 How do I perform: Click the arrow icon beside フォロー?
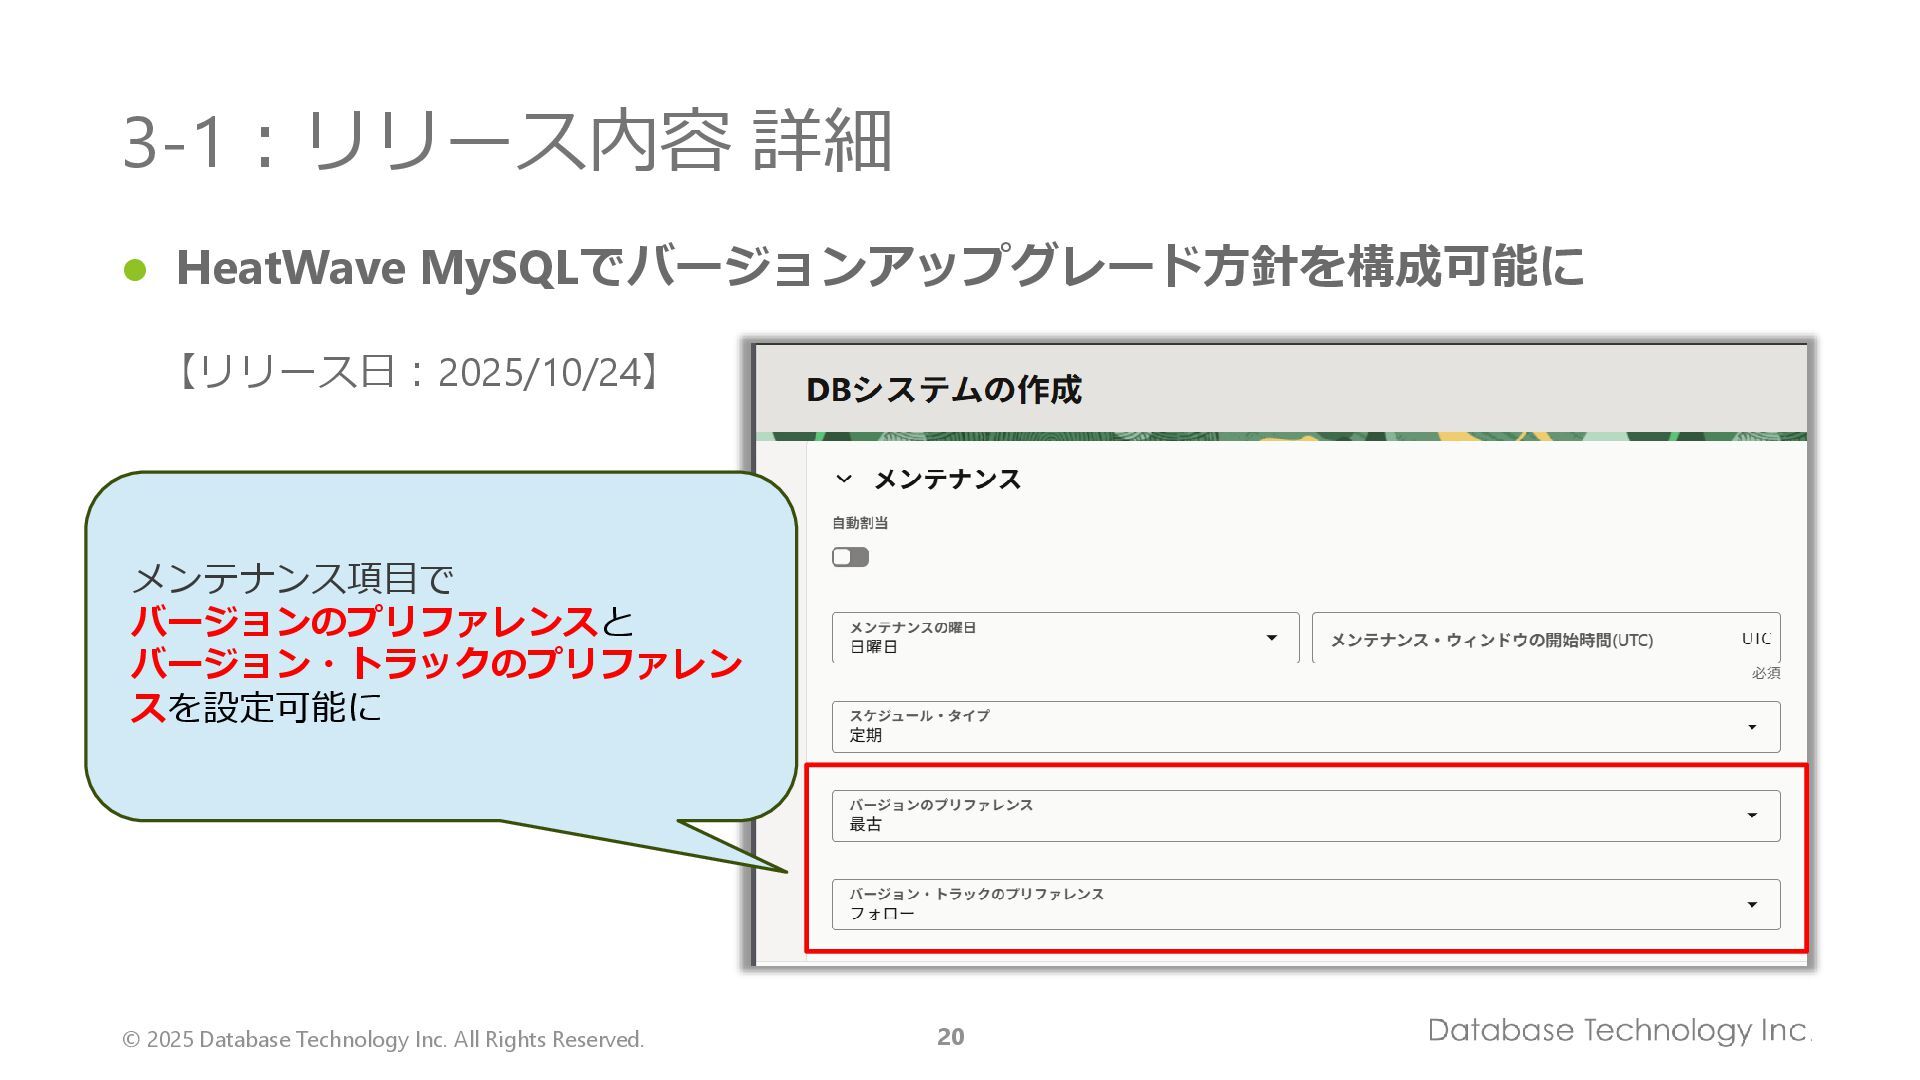(1751, 905)
